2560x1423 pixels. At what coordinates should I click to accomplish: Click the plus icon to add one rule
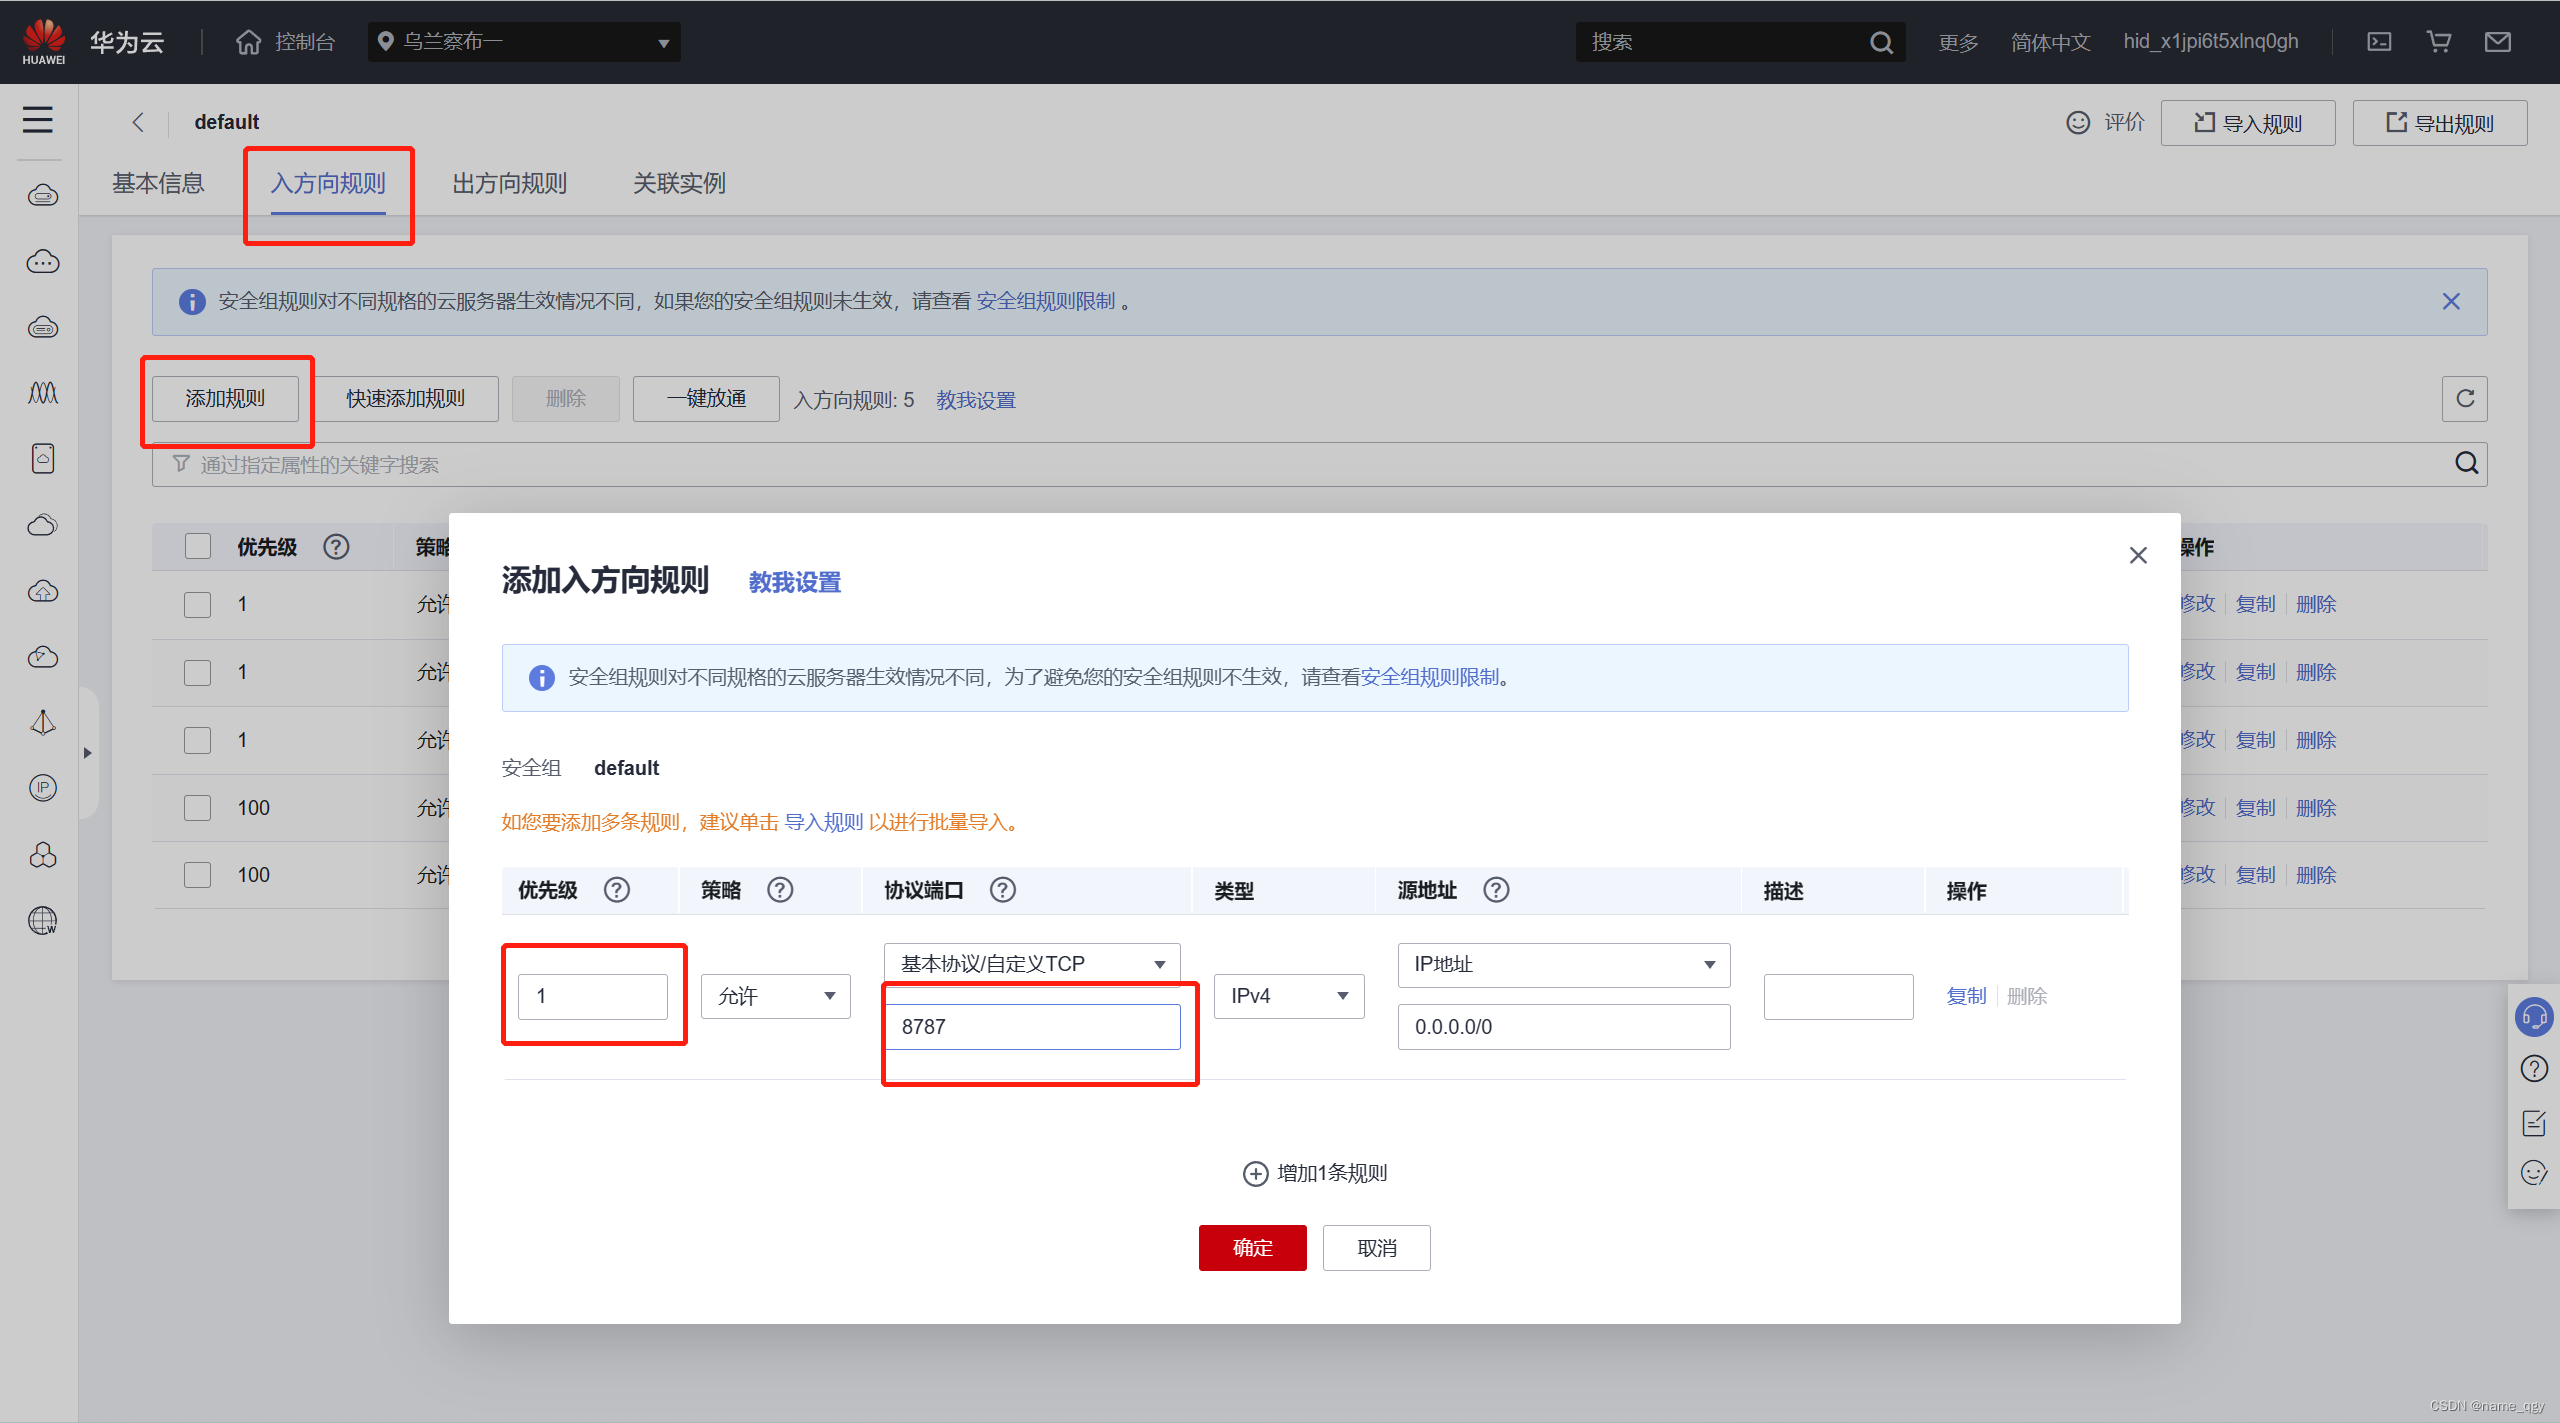pos(1255,1174)
